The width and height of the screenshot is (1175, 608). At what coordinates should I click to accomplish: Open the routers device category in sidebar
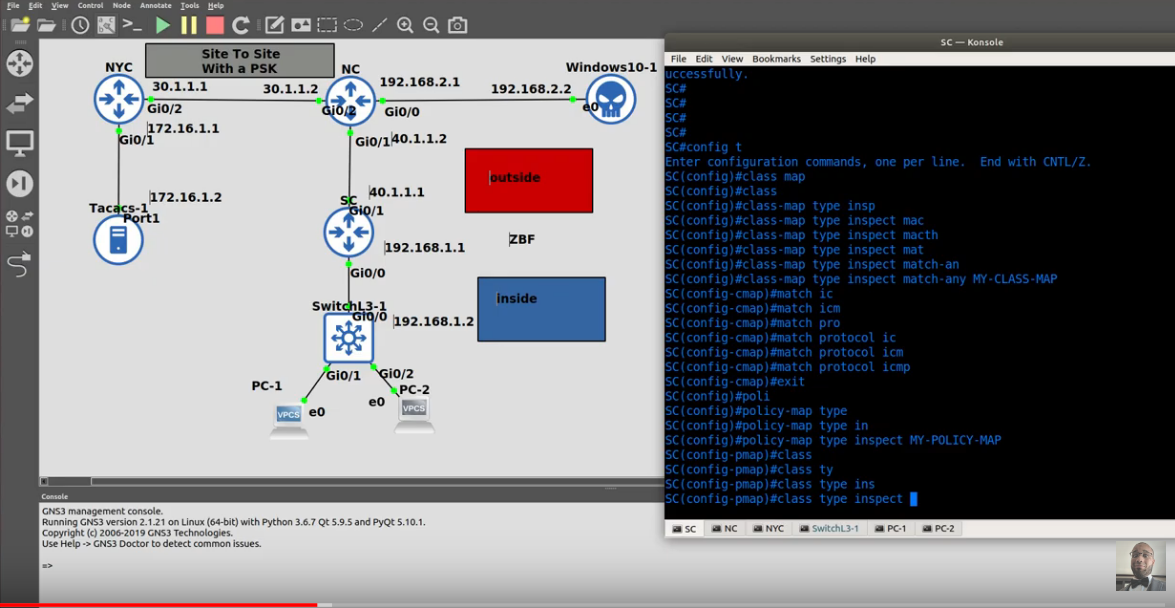coord(19,63)
